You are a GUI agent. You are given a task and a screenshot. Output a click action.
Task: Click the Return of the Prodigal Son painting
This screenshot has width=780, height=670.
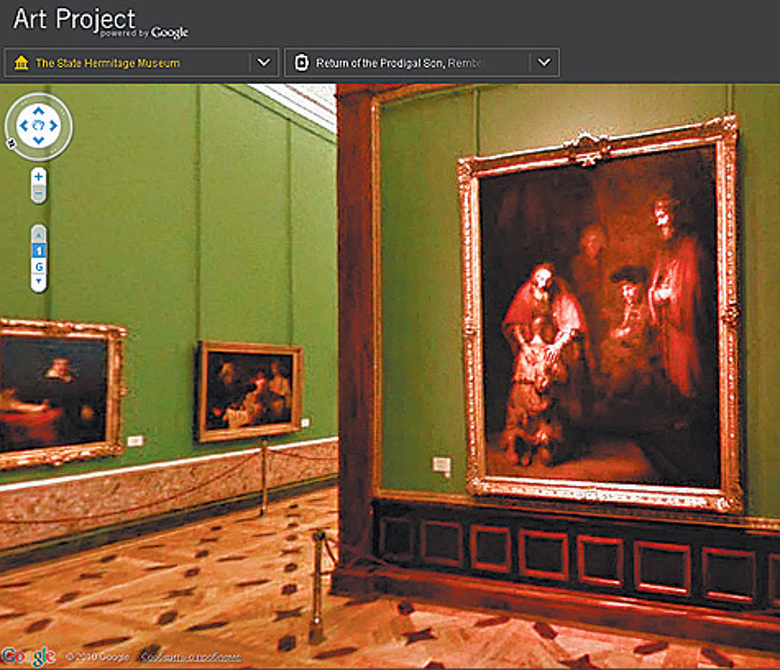tap(599, 316)
